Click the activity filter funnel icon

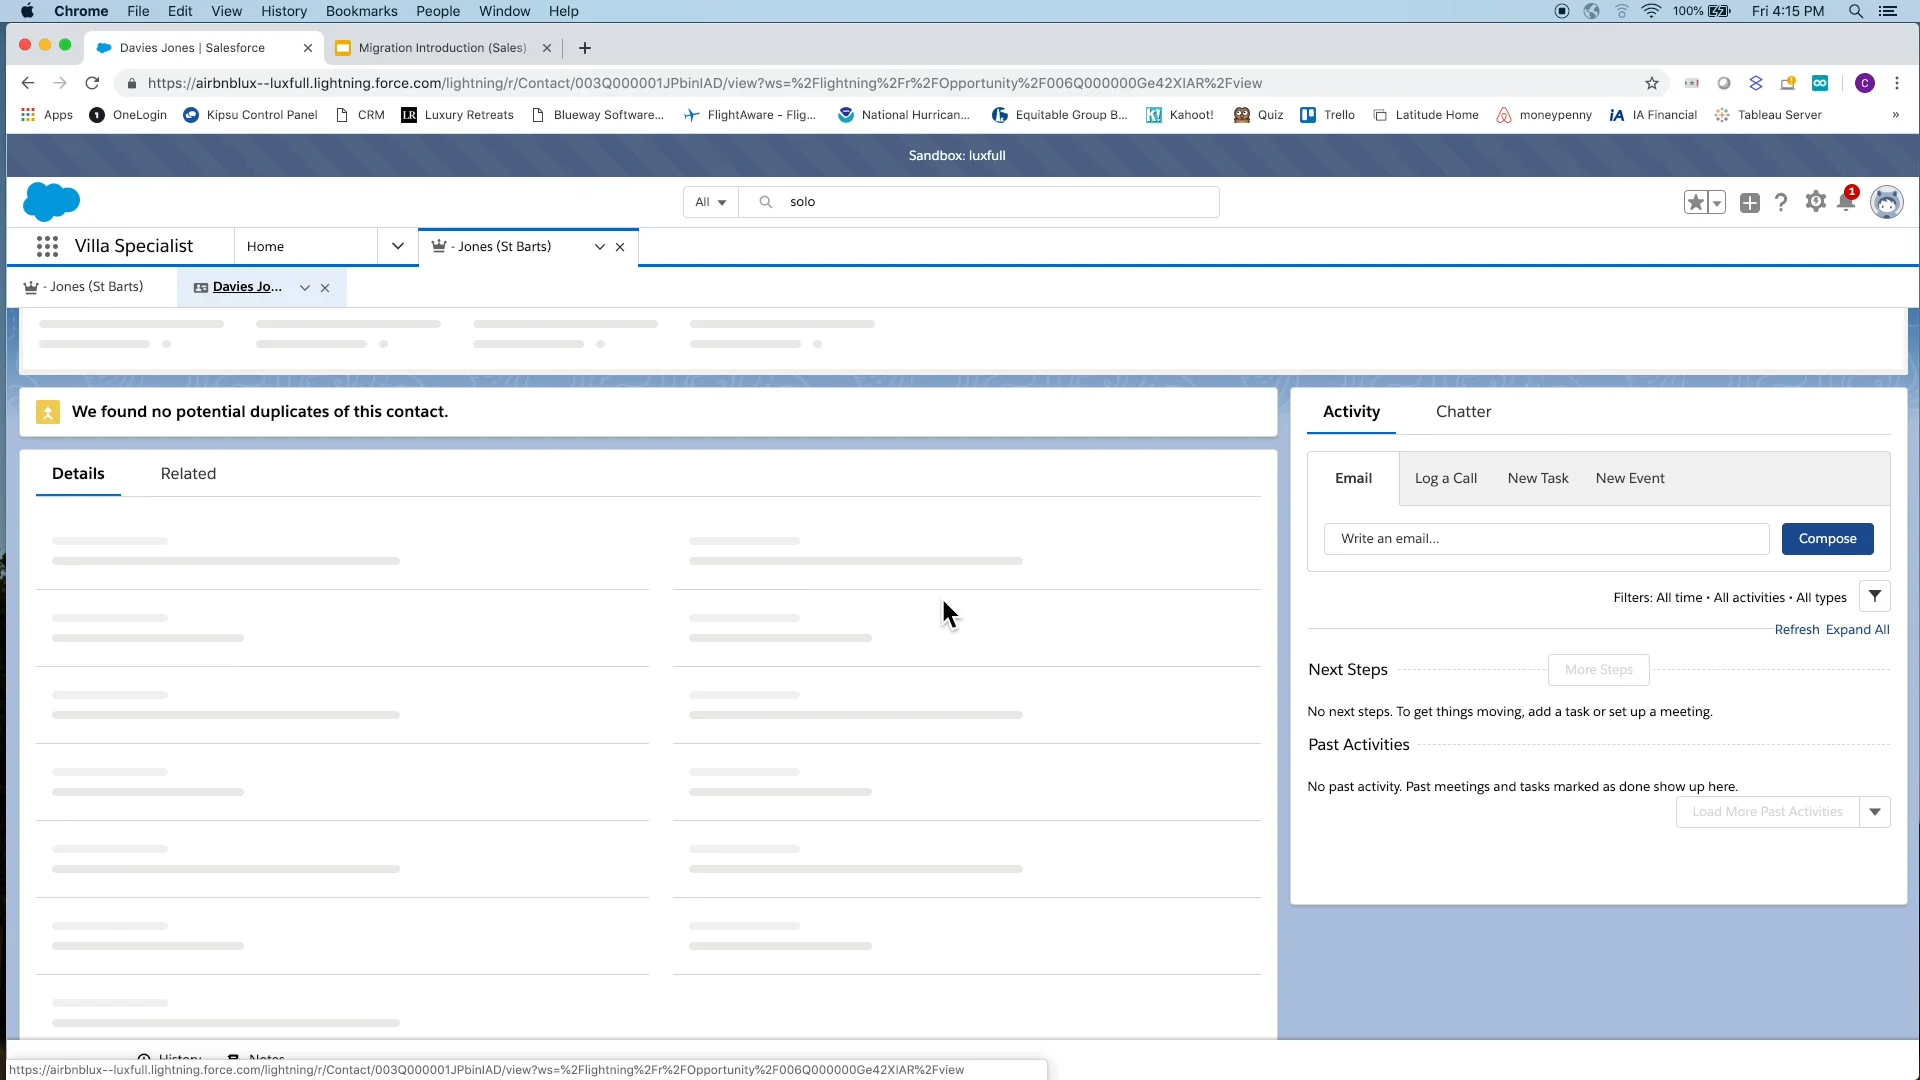[x=1874, y=596]
